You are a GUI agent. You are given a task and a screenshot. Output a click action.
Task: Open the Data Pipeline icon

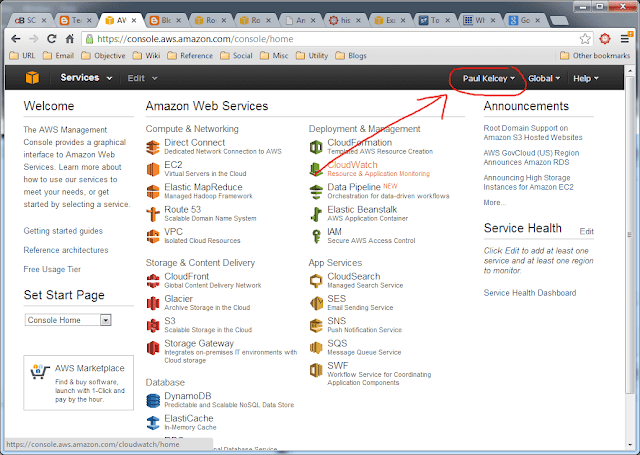[316, 192]
